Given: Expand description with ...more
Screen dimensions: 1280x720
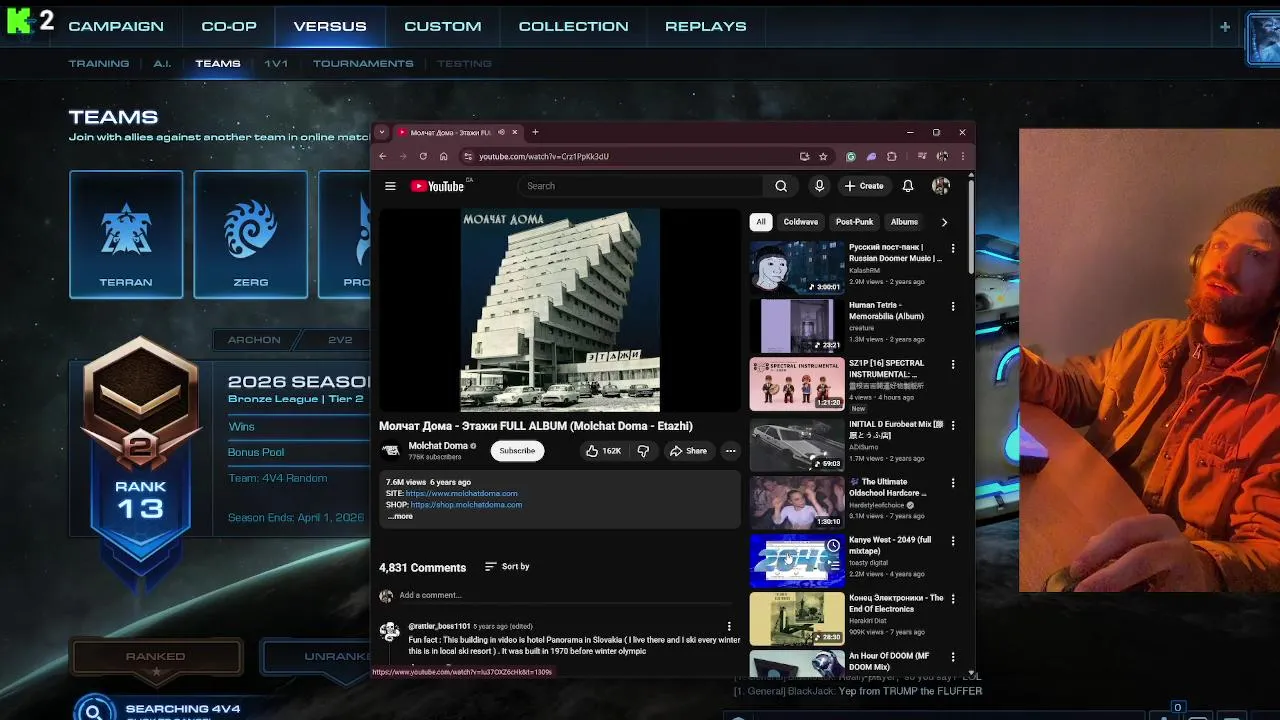Looking at the screenshot, I should 400,516.
